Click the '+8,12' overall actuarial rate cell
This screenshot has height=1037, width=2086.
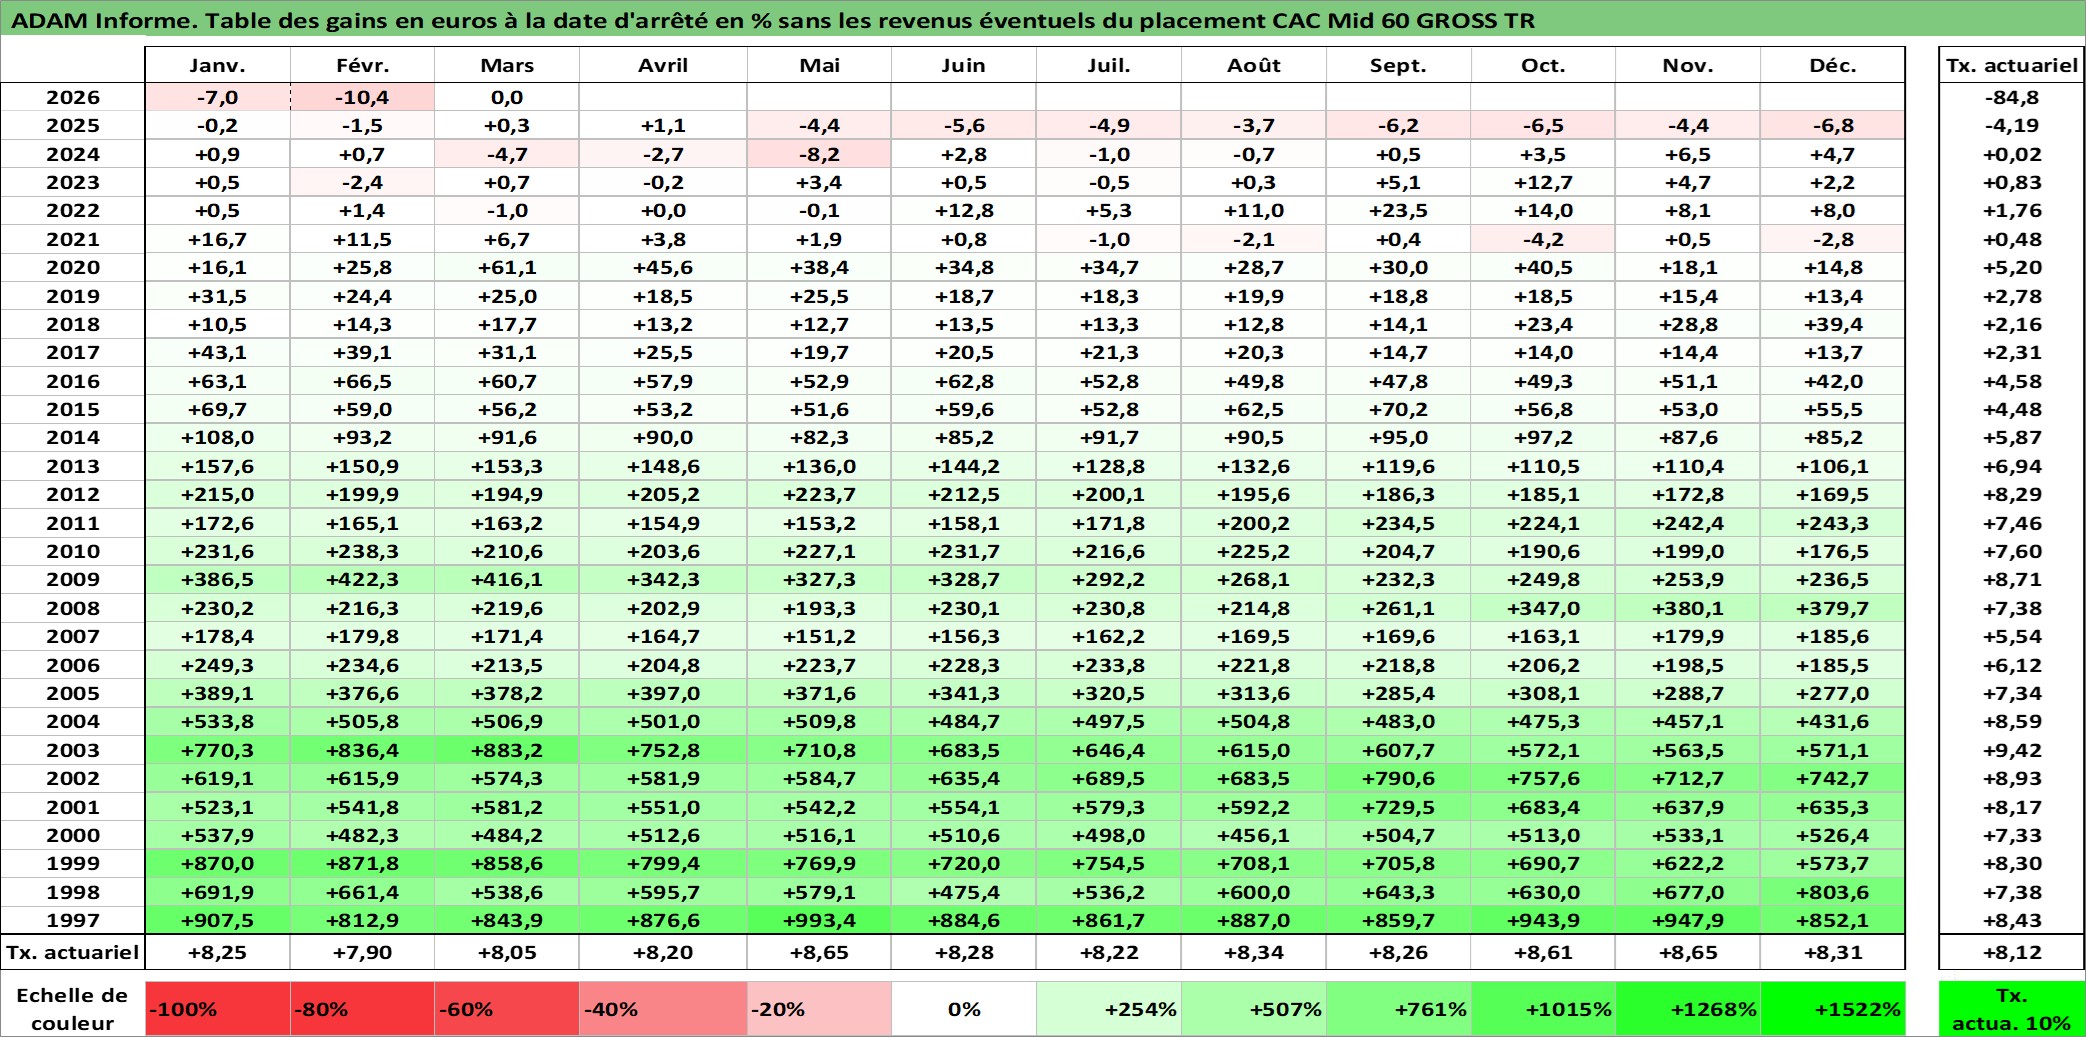pos(2011,952)
